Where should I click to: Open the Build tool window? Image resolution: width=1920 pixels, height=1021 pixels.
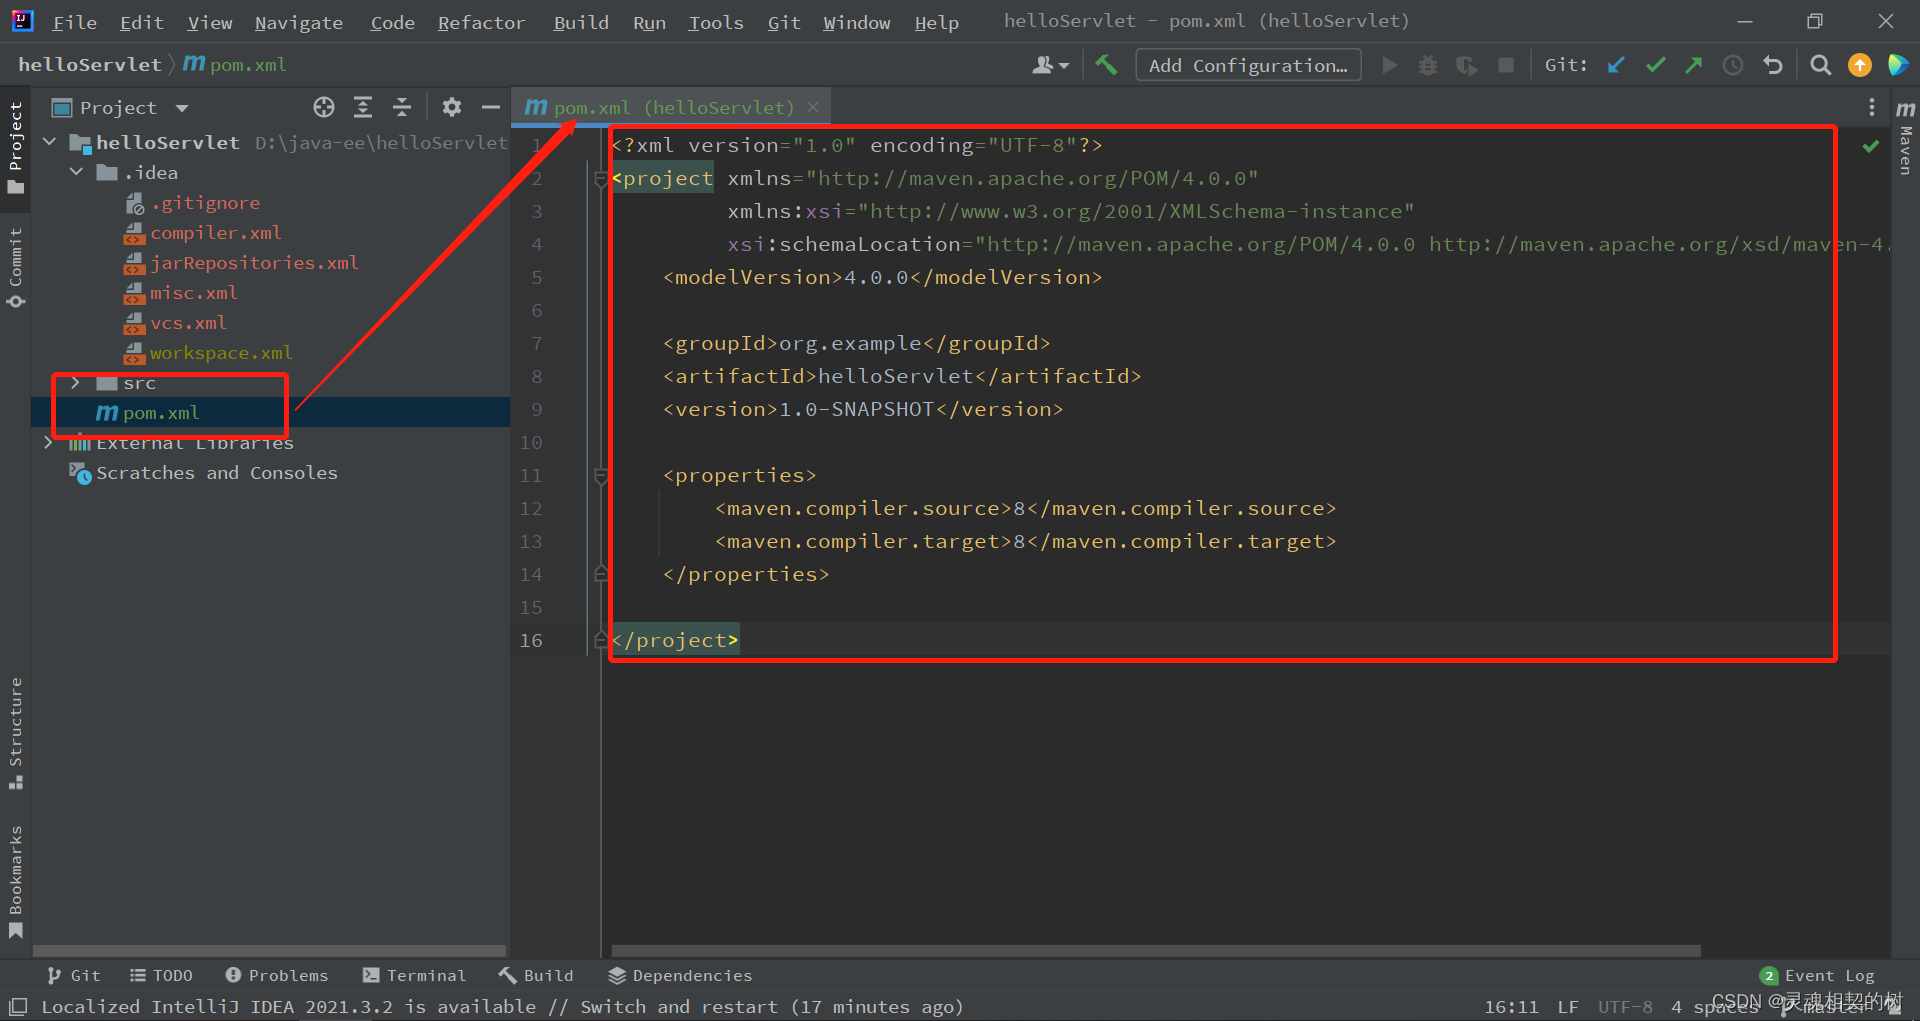[536, 975]
